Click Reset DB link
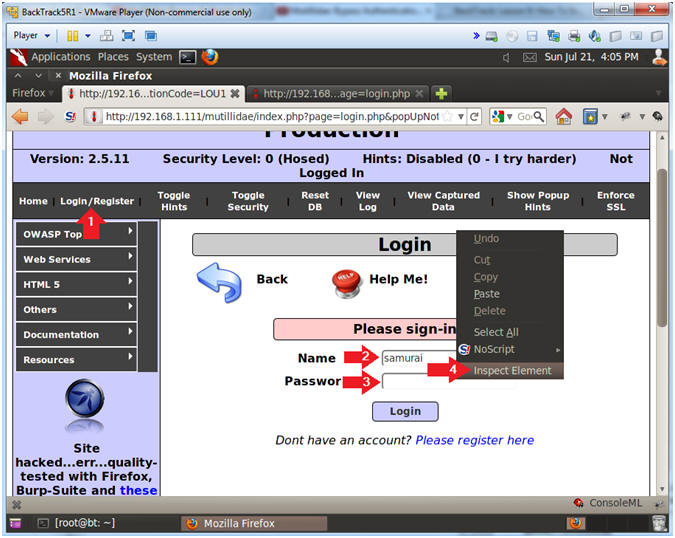Screen dimensions: 675x538 [x=315, y=201]
